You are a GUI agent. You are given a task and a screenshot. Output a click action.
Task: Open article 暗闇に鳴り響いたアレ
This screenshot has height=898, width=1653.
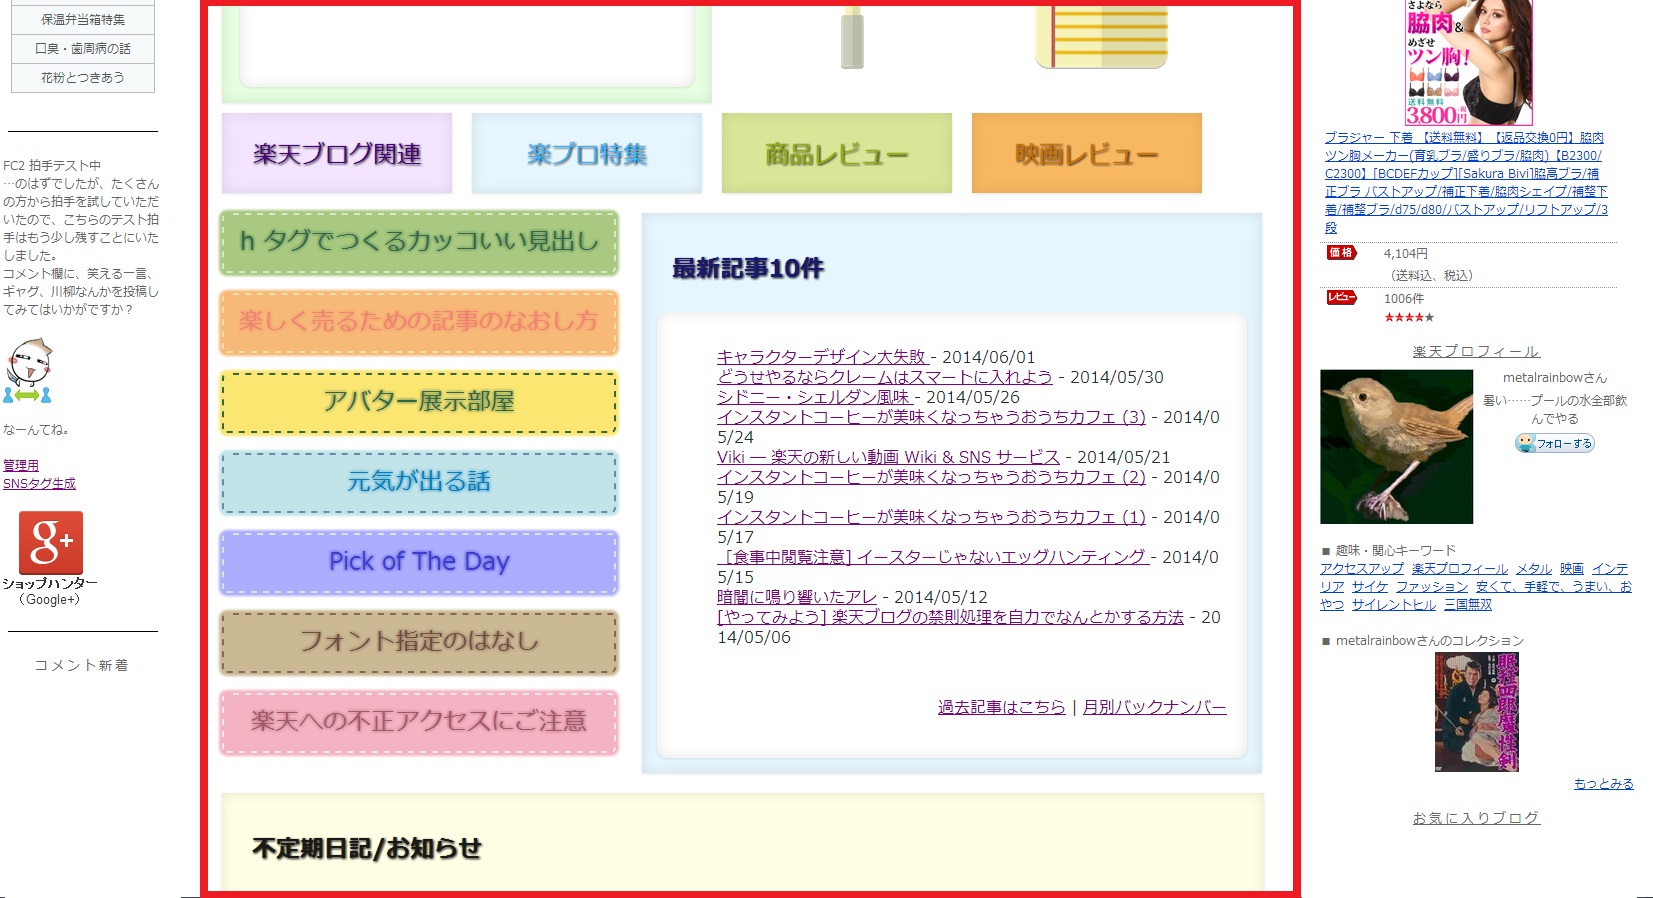pyautogui.click(x=797, y=597)
